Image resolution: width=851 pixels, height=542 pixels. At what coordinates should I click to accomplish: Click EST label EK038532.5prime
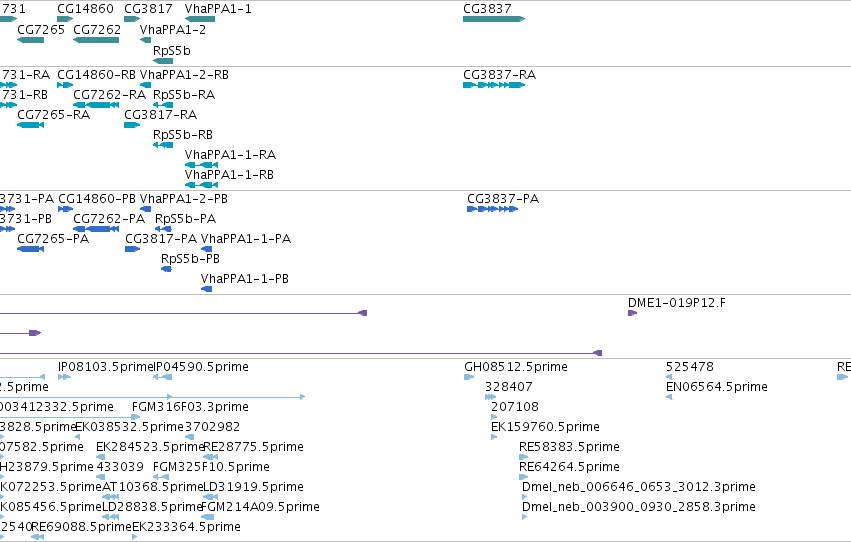click(130, 427)
